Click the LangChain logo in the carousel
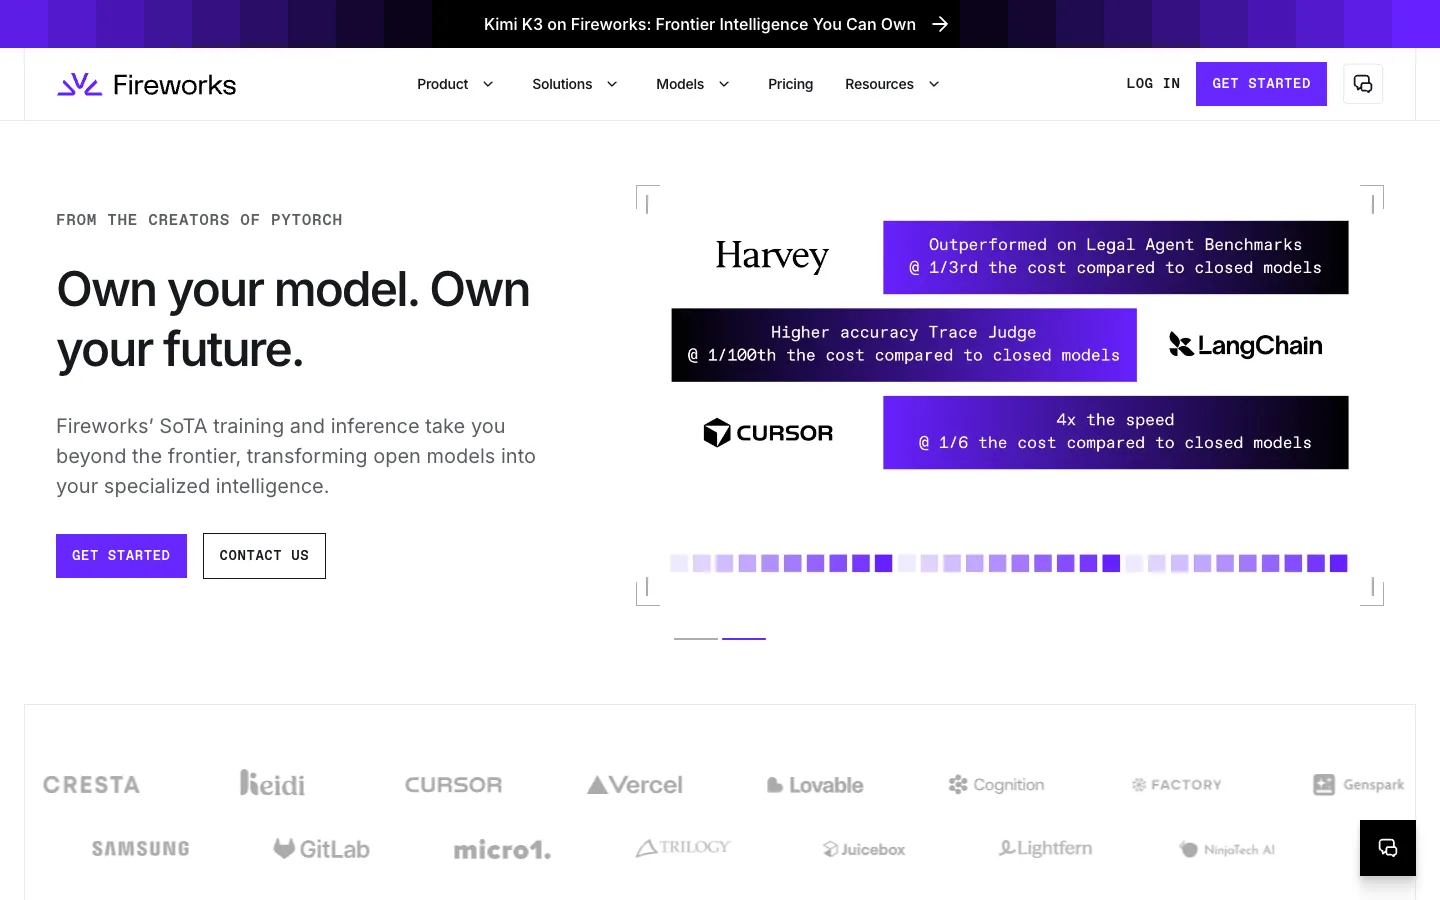The image size is (1440, 900). [1245, 345]
